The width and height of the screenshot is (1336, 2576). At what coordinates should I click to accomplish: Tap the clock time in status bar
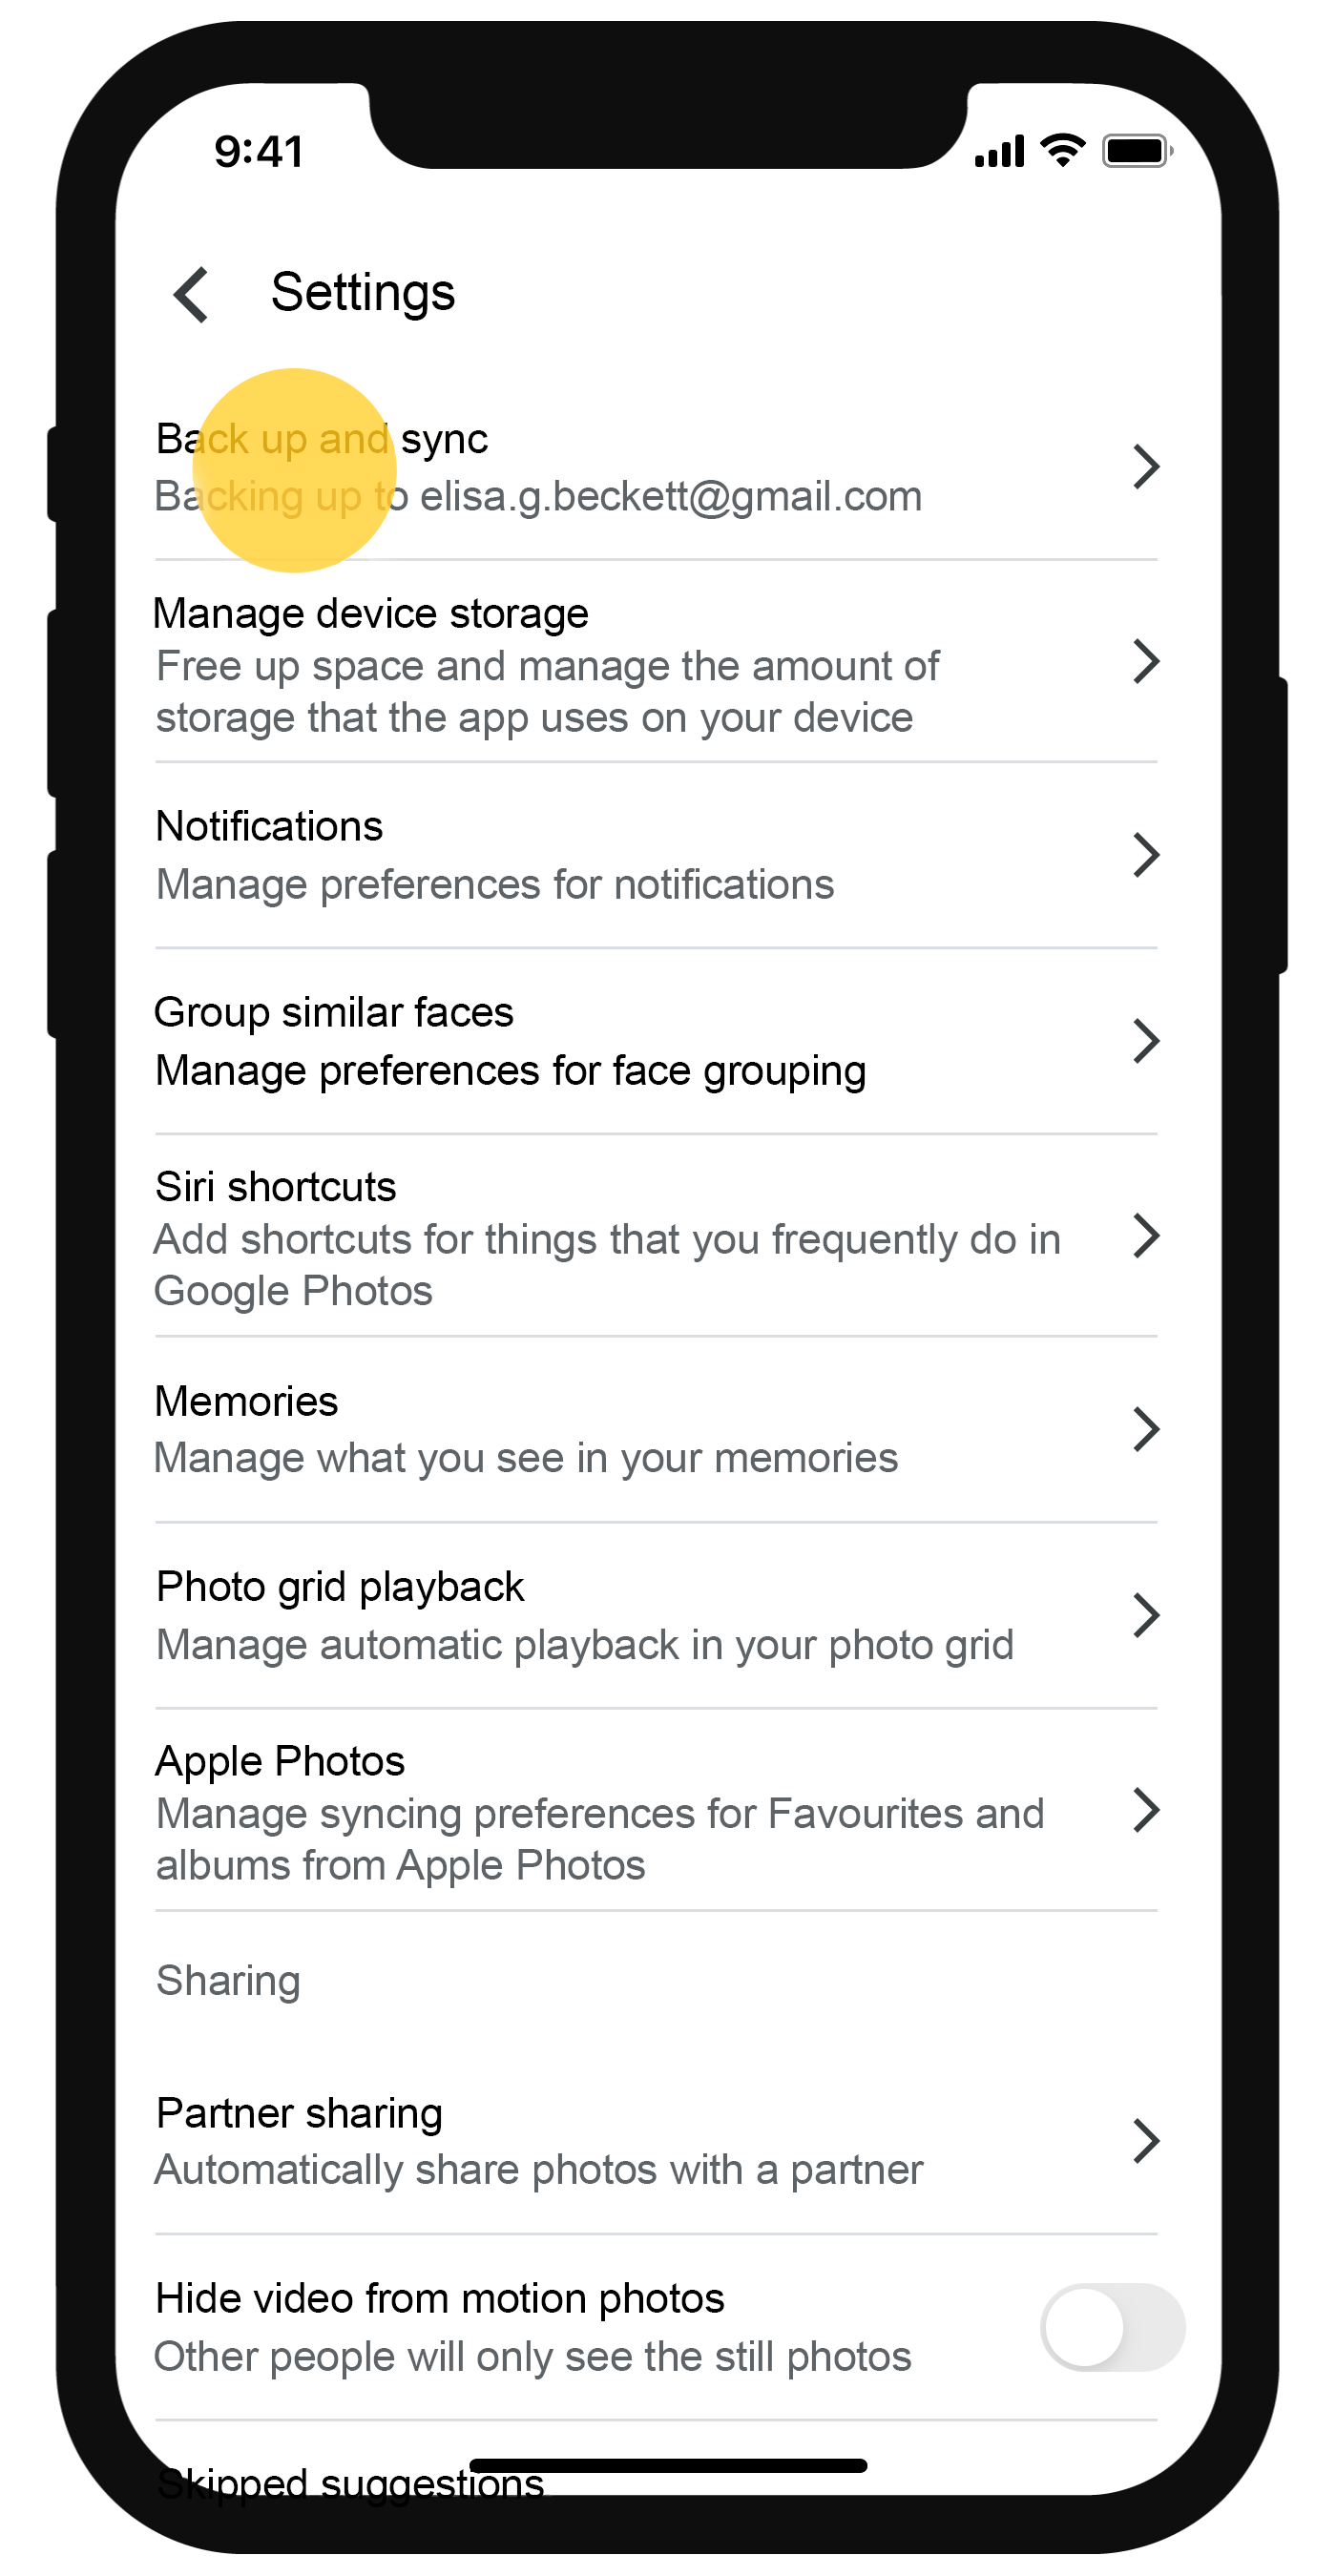pyautogui.click(x=258, y=152)
